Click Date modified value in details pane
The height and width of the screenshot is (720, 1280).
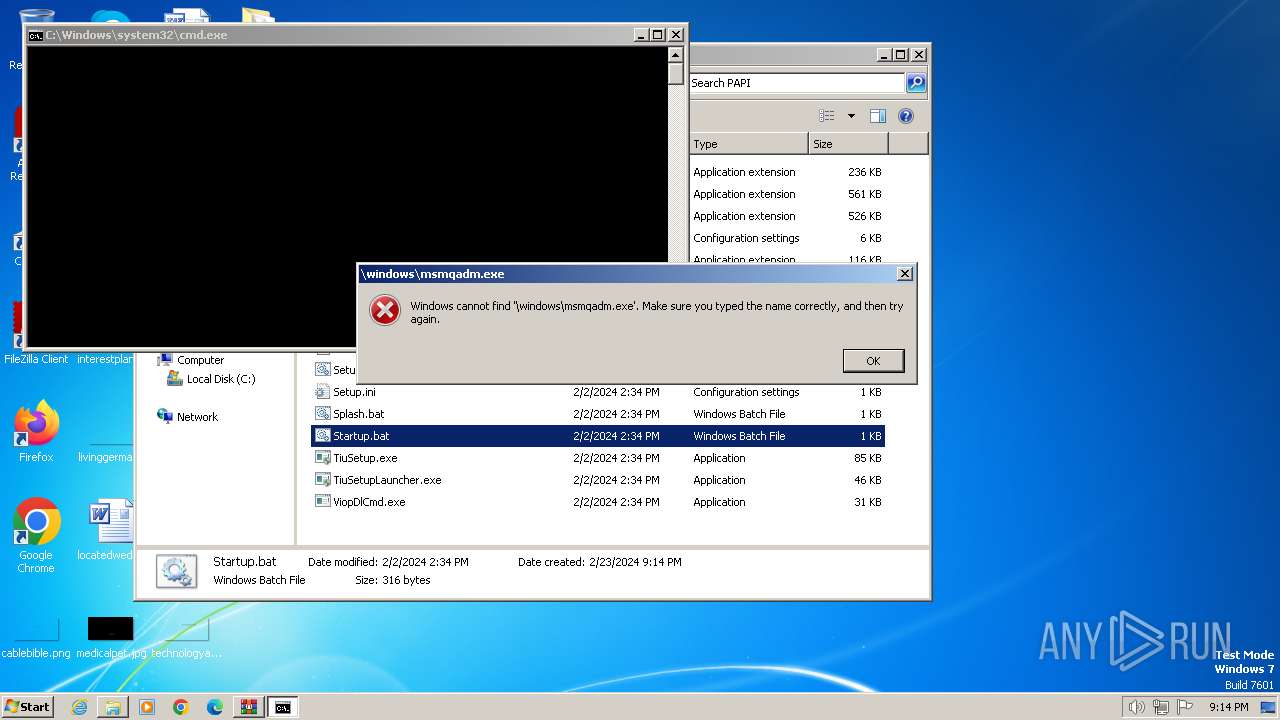pyautogui.click(x=425, y=562)
